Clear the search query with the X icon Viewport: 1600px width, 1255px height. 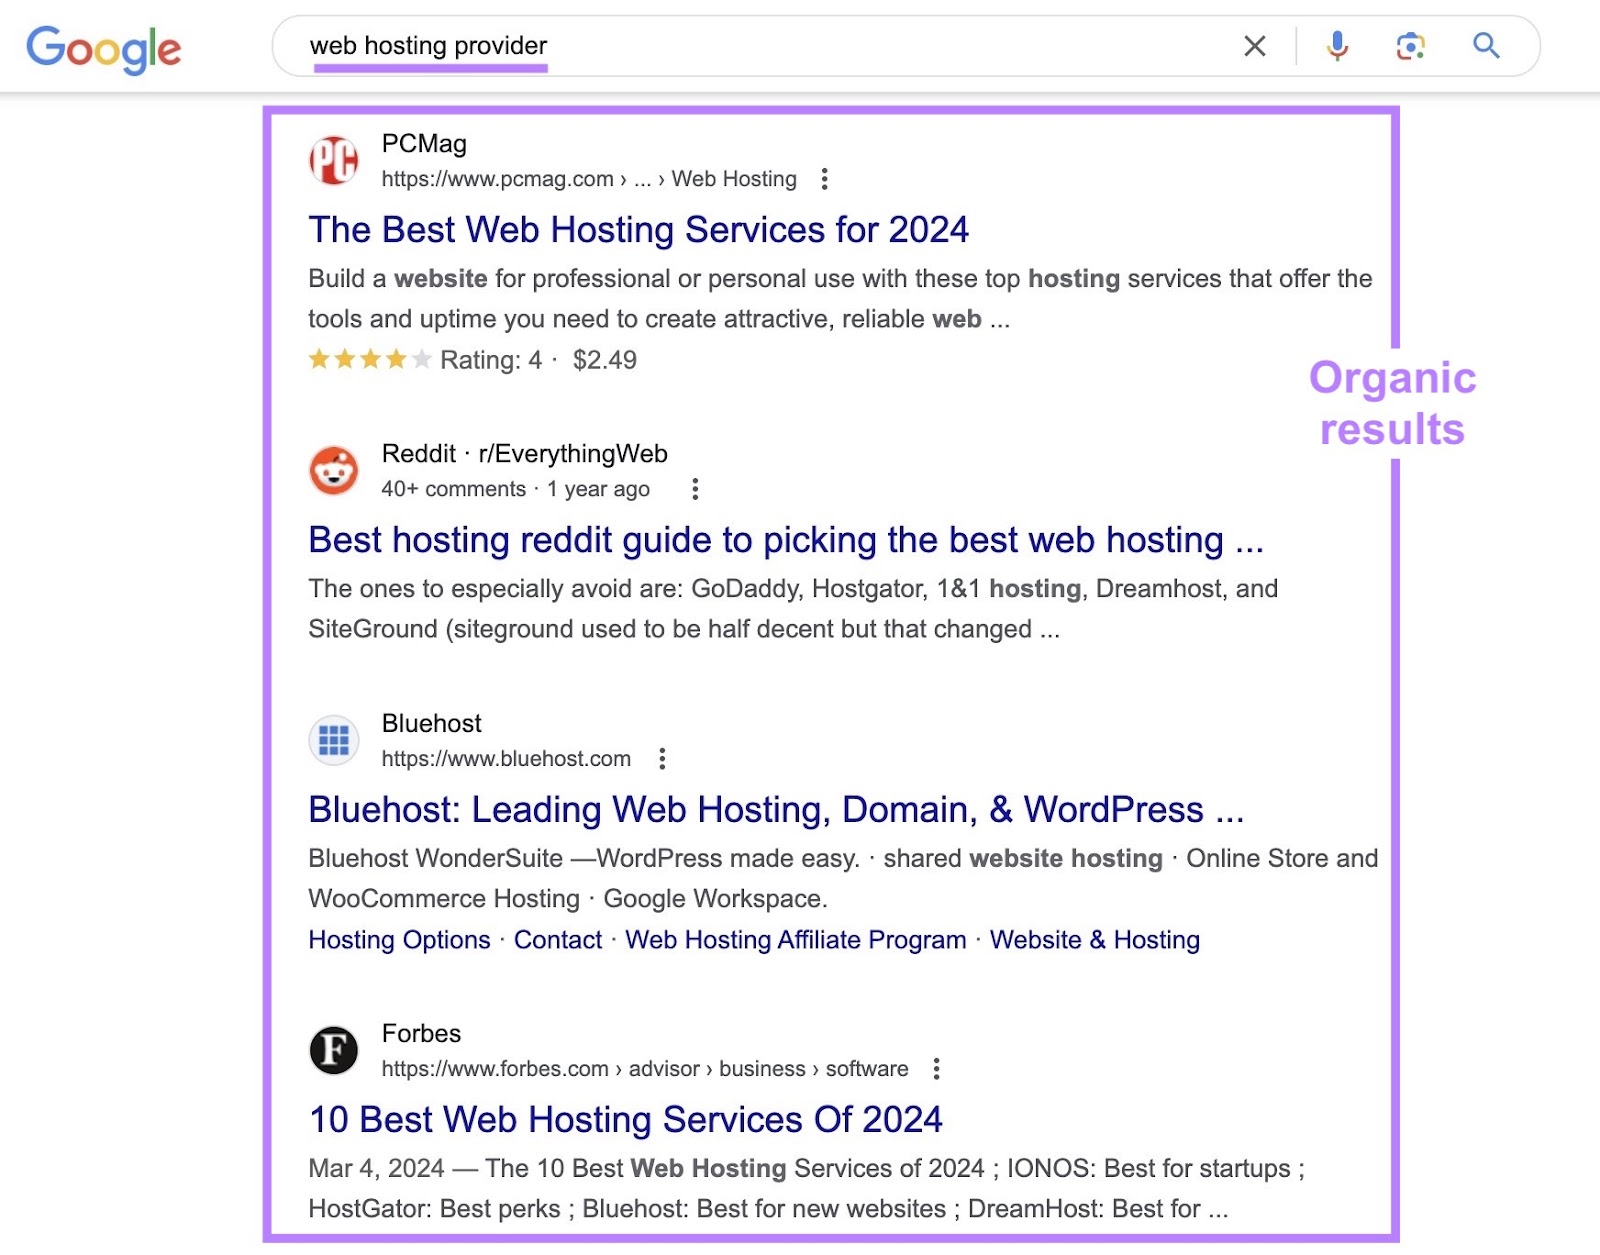[x=1254, y=46]
